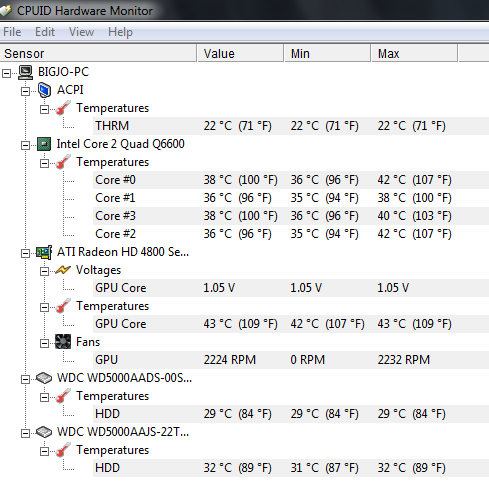
Task: Click the WD5000AADS hard drive icon
Action: click(44, 378)
